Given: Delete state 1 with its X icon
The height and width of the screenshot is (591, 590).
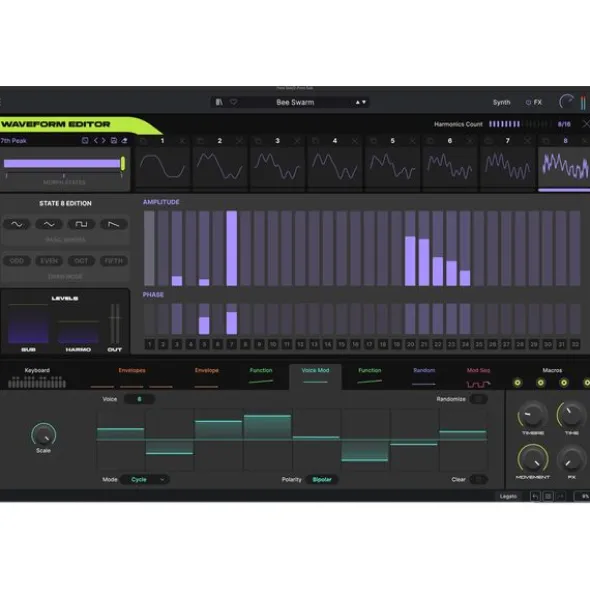Looking at the screenshot, I should tap(182, 141).
